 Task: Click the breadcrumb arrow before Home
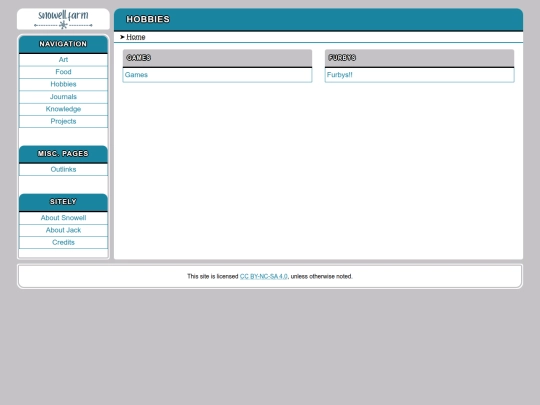point(122,37)
